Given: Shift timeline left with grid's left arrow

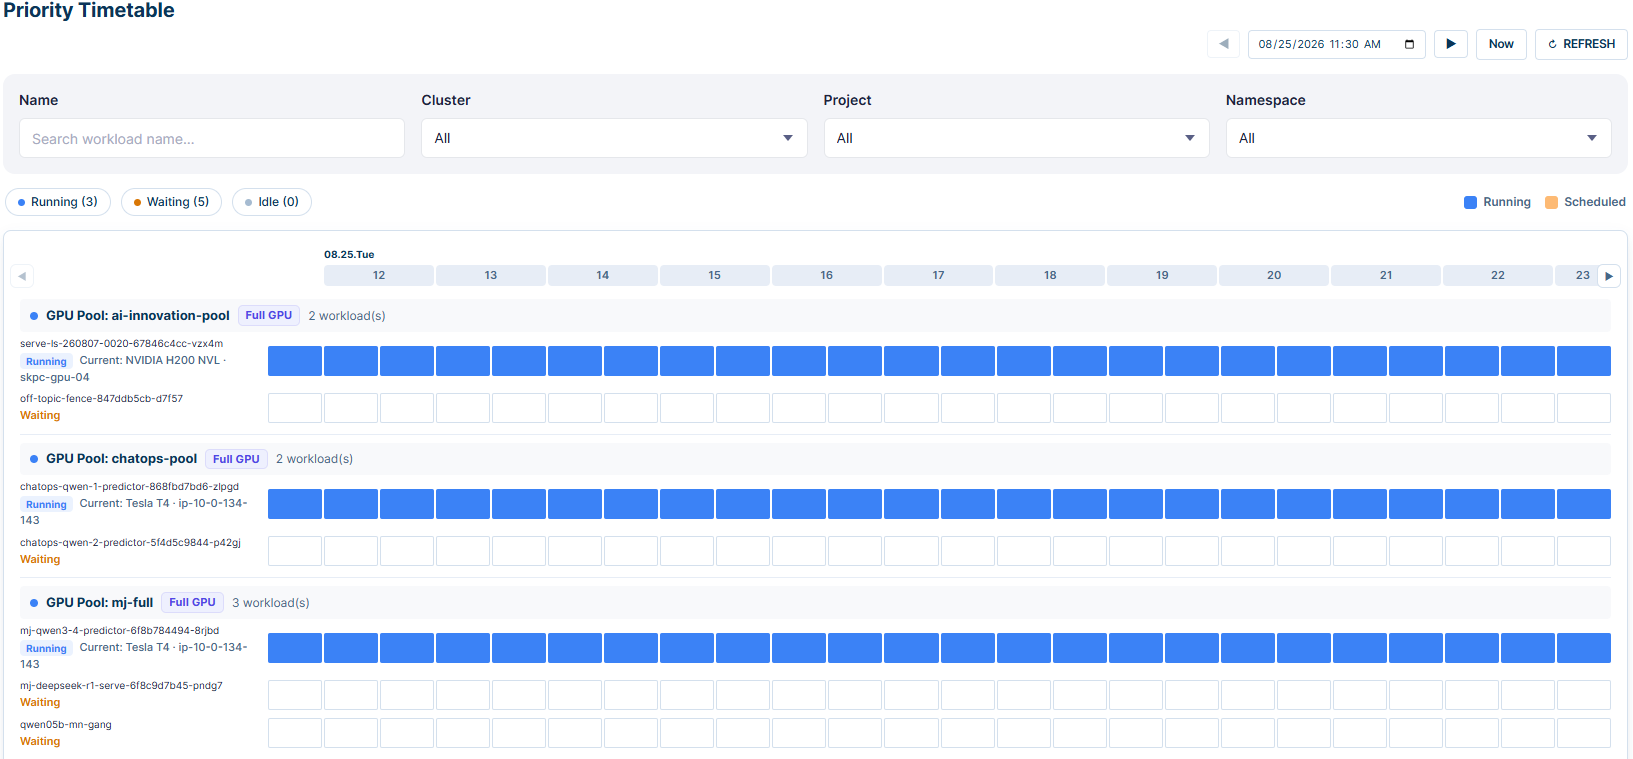Looking at the screenshot, I should point(22,276).
